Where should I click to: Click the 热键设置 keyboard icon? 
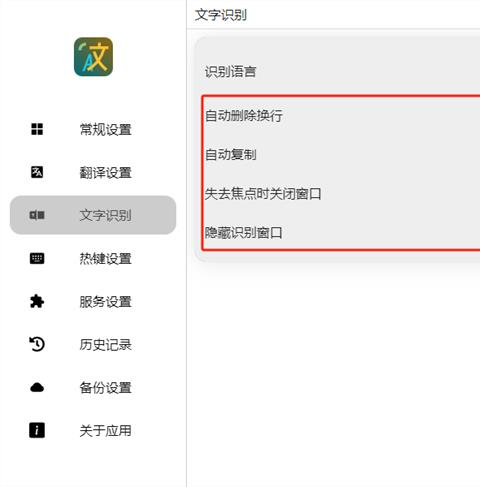point(37,258)
